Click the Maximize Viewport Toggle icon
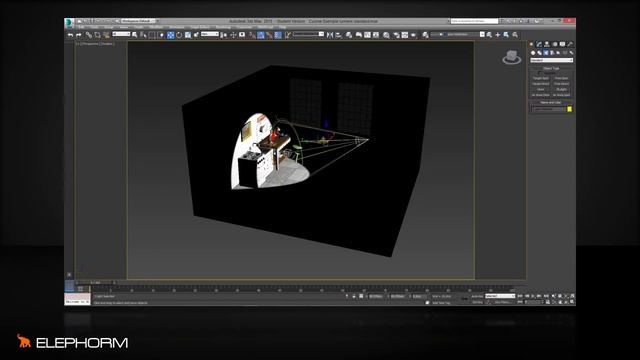 tap(572, 302)
